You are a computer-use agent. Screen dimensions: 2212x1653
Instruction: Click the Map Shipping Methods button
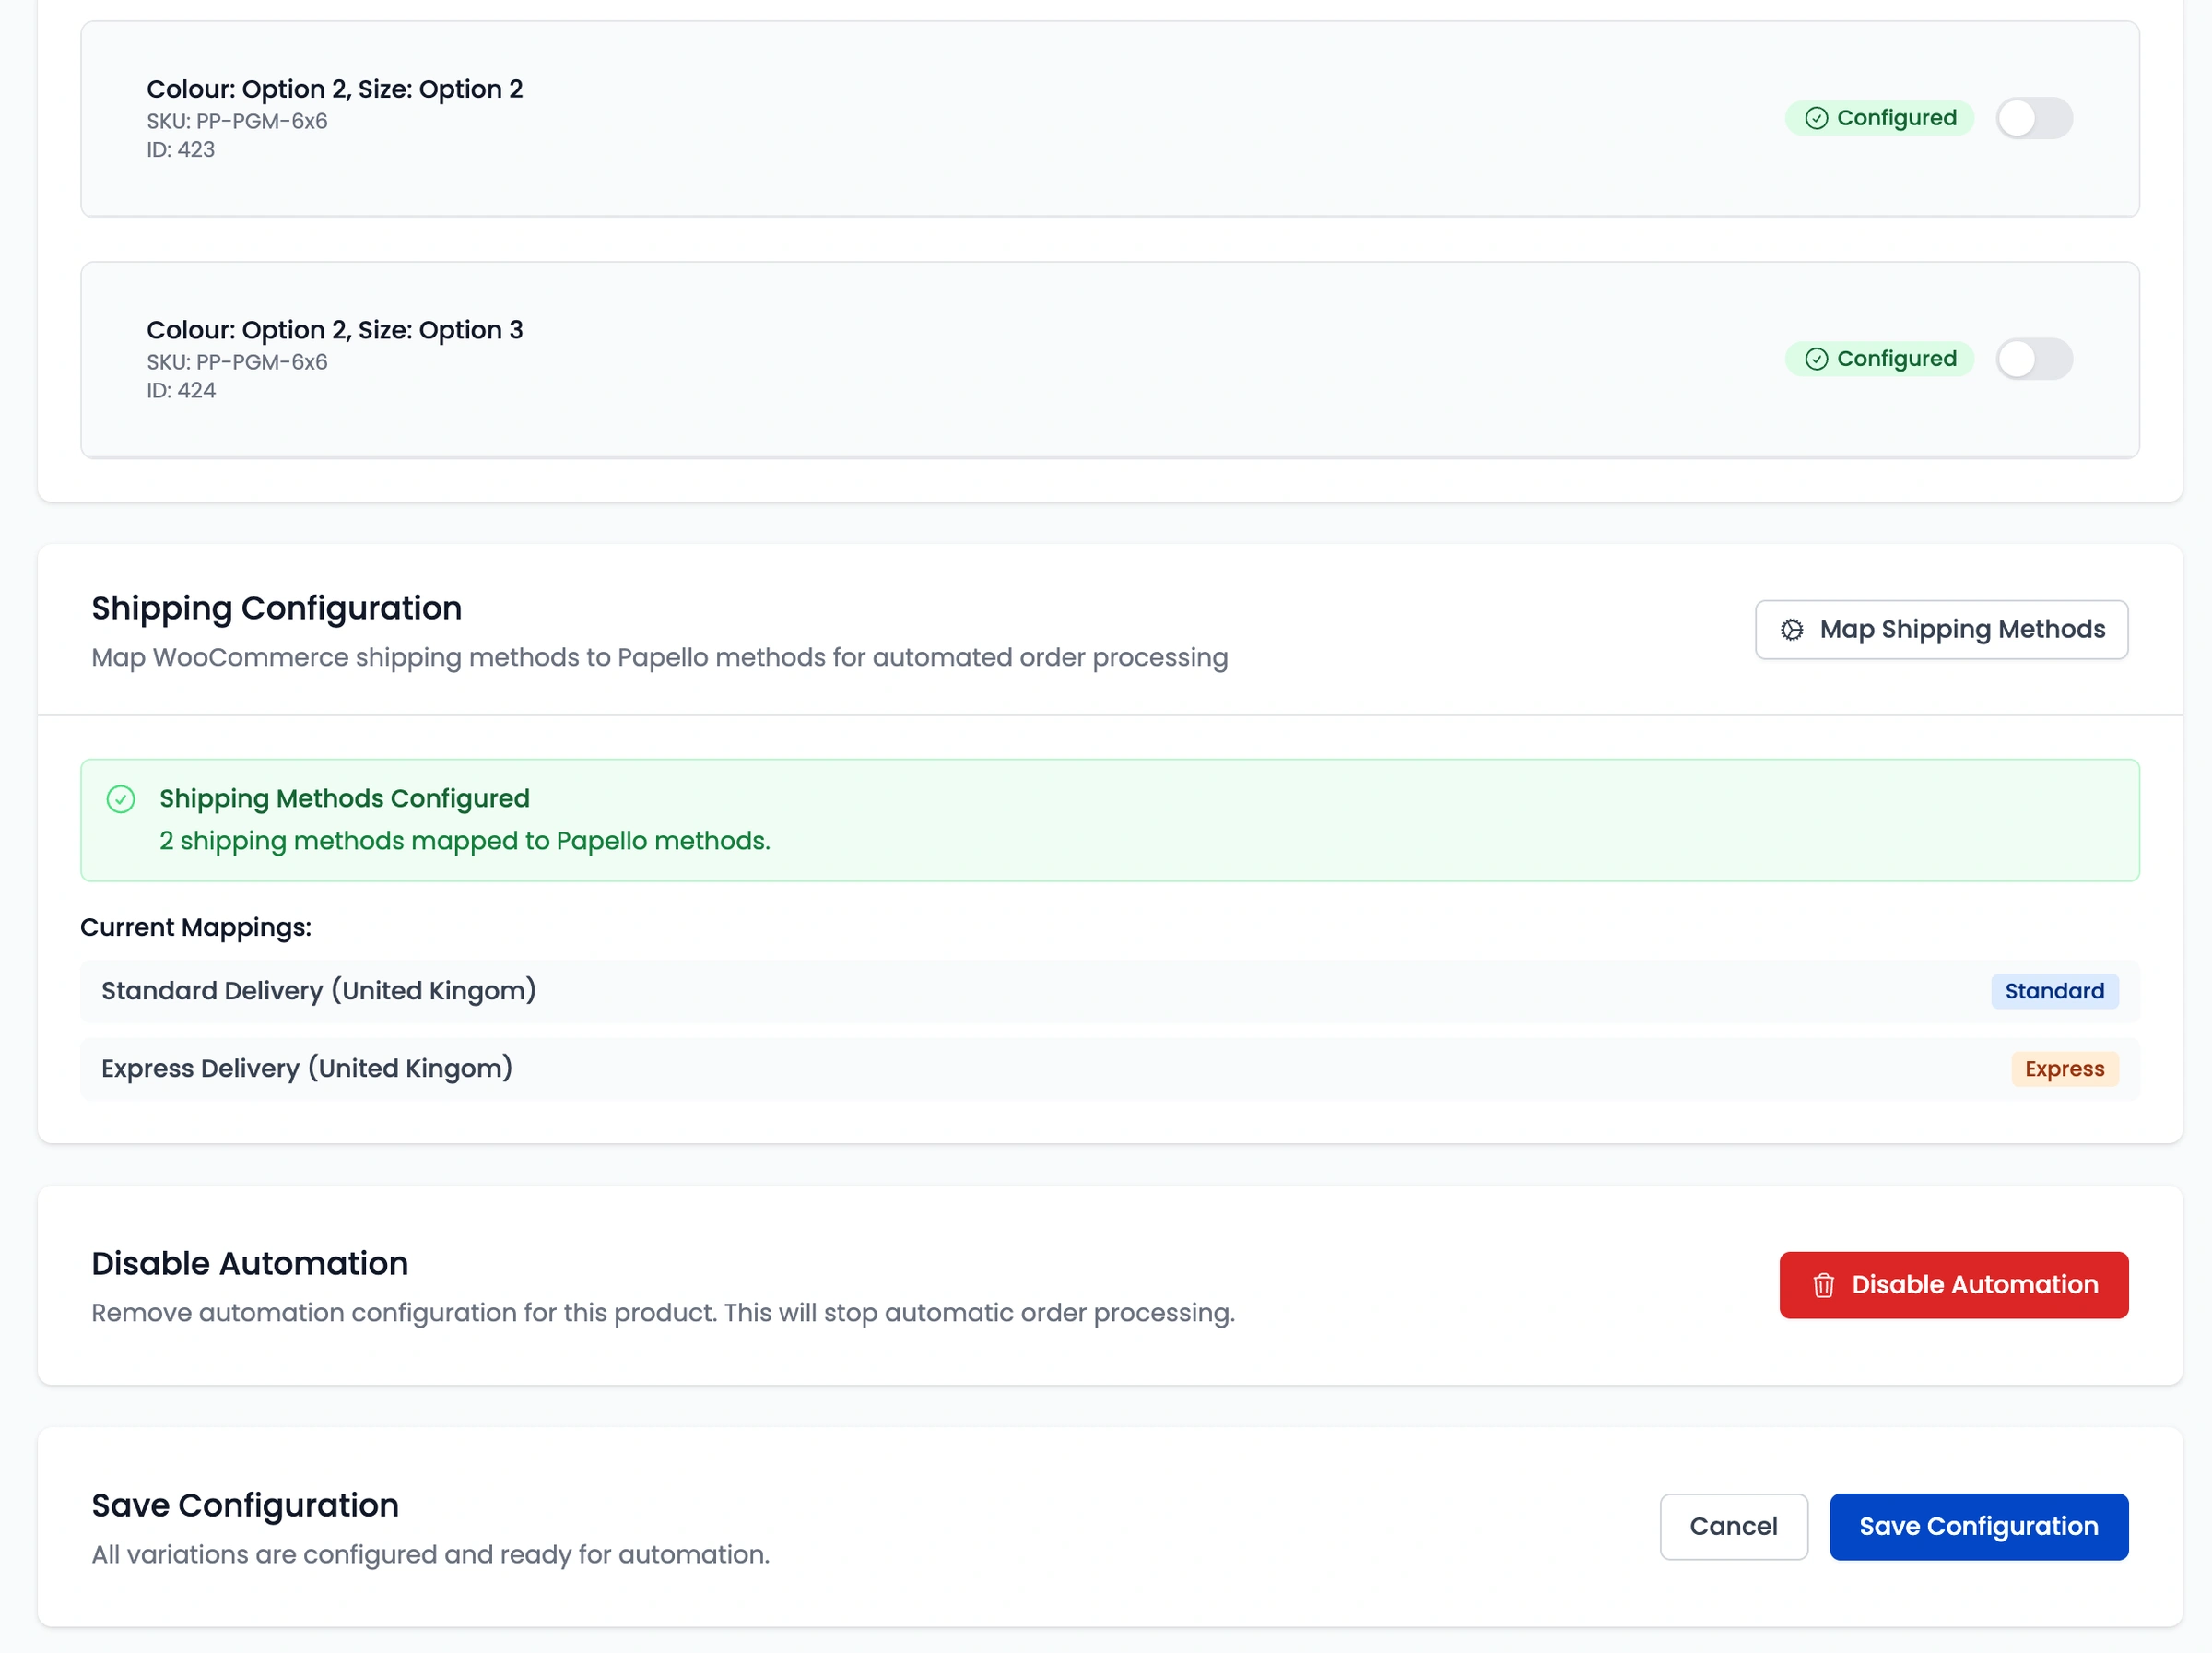1941,629
